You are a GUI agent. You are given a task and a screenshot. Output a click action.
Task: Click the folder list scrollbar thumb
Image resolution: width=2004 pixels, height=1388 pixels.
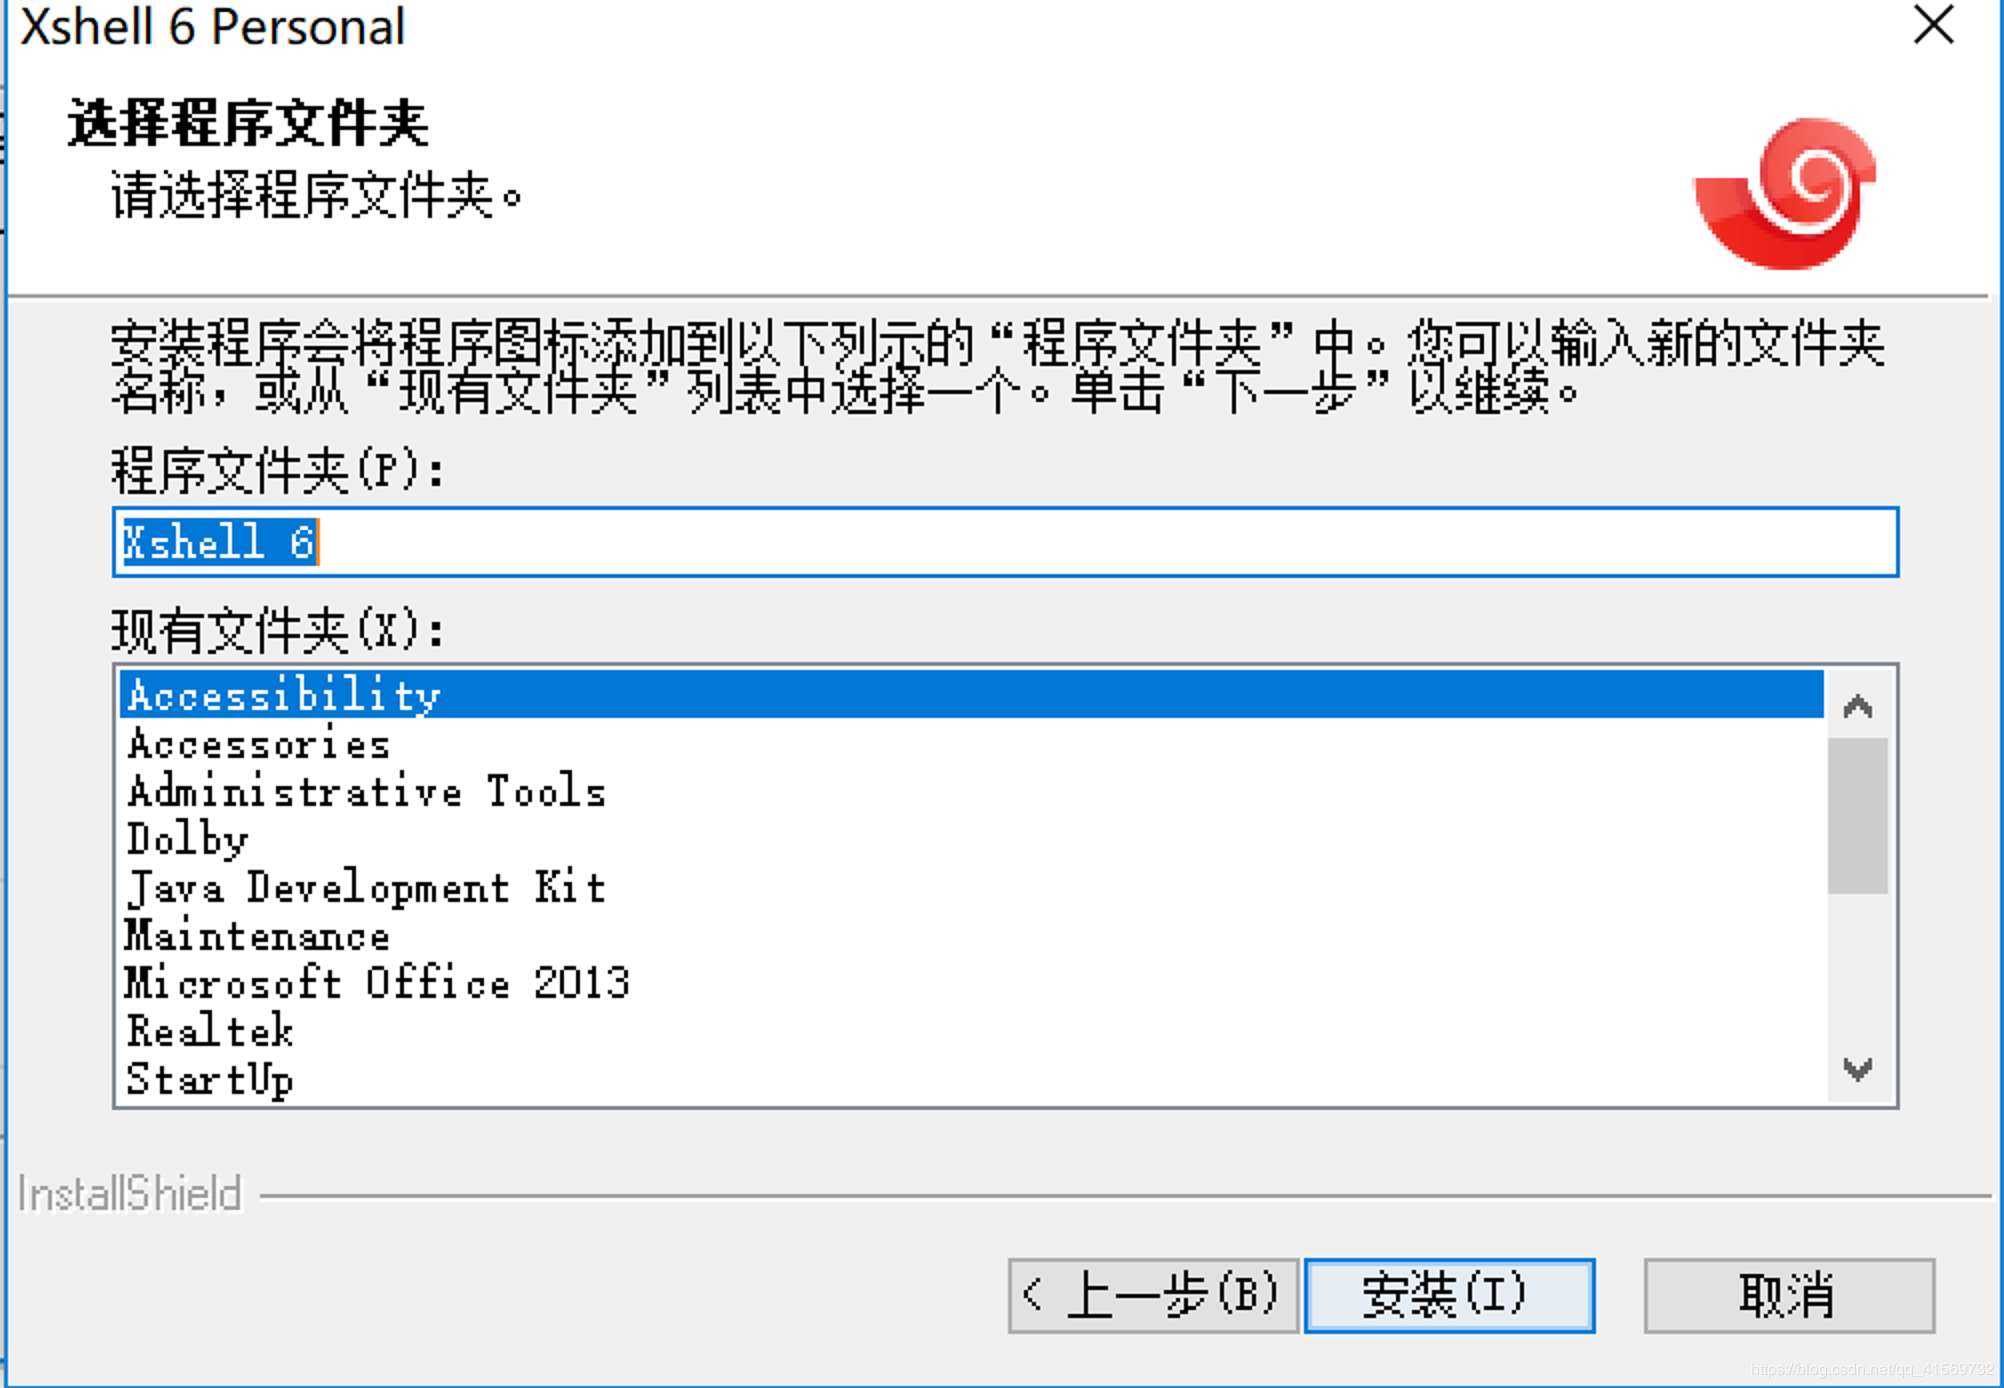(1858, 815)
